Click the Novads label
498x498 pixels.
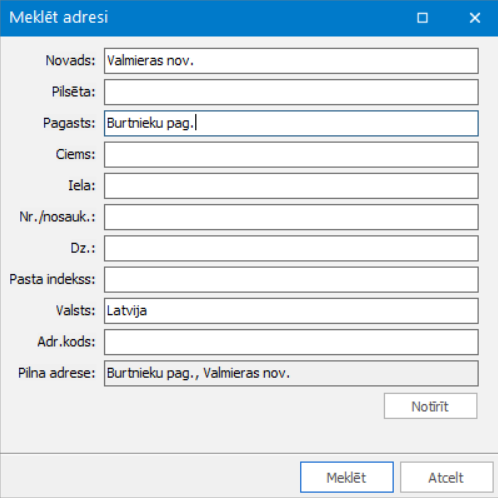70,61
